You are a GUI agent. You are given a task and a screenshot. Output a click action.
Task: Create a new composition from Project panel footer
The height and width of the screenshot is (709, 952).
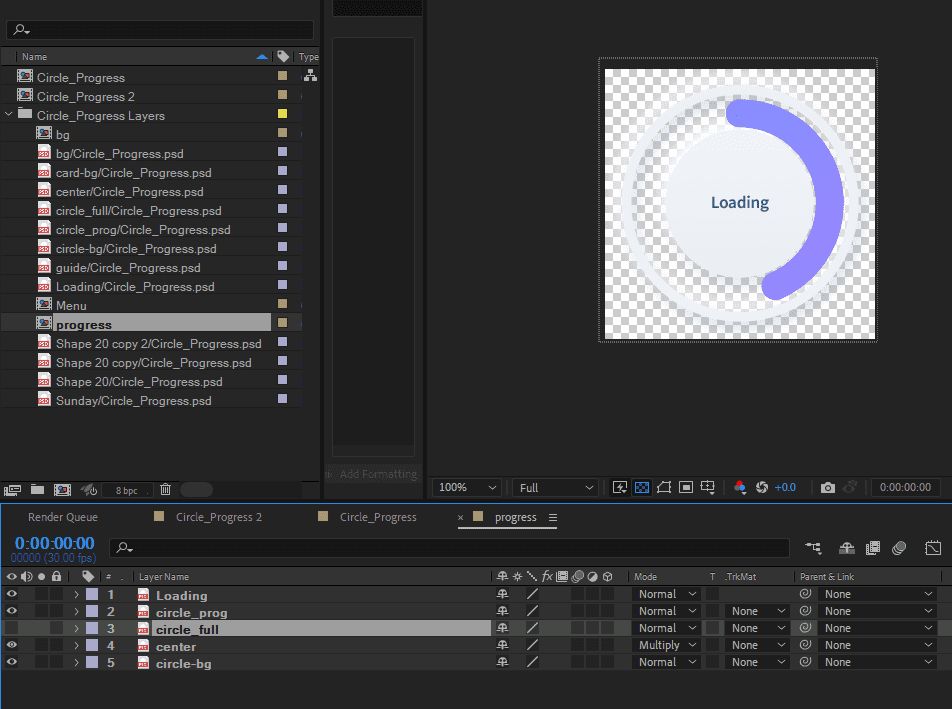[63, 490]
